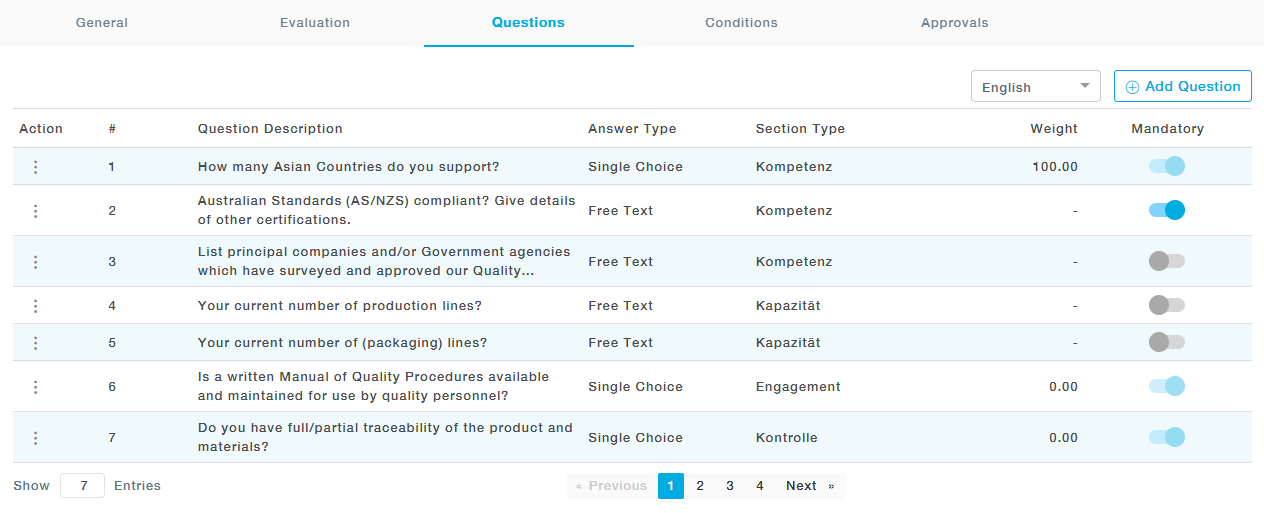Open the English language dropdown

(1035, 87)
